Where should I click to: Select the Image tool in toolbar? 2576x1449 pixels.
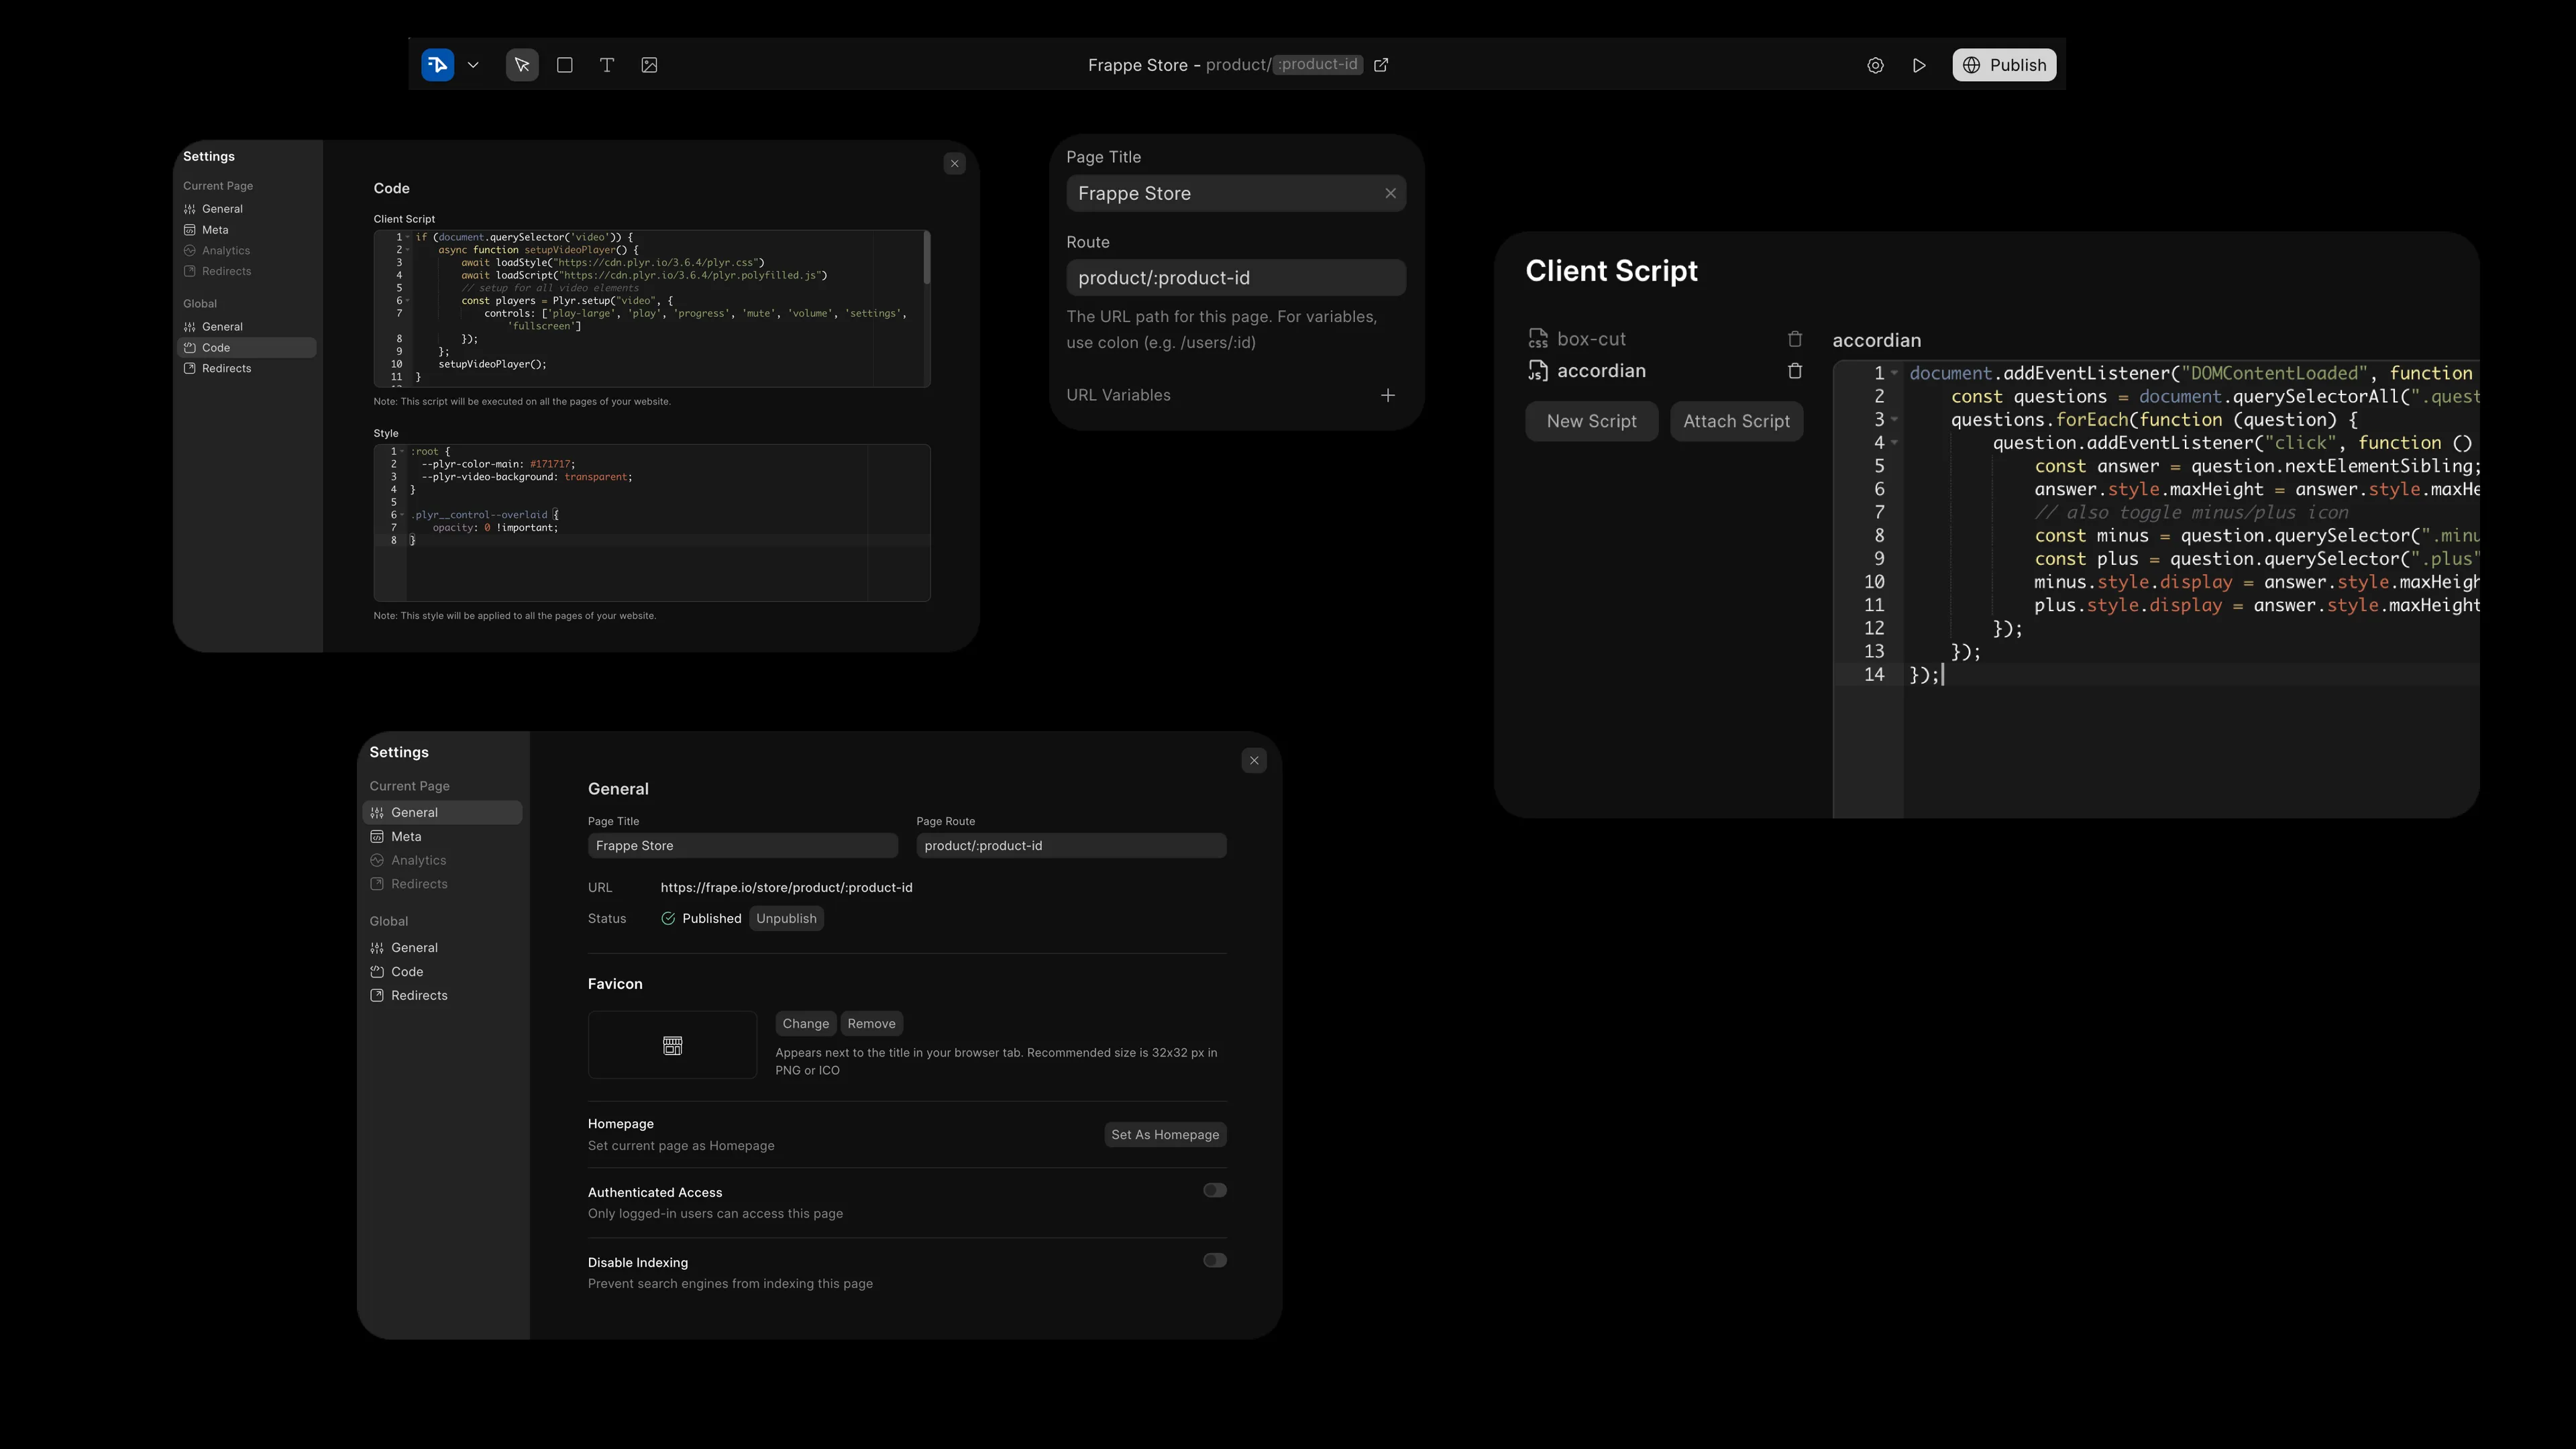tap(649, 65)
